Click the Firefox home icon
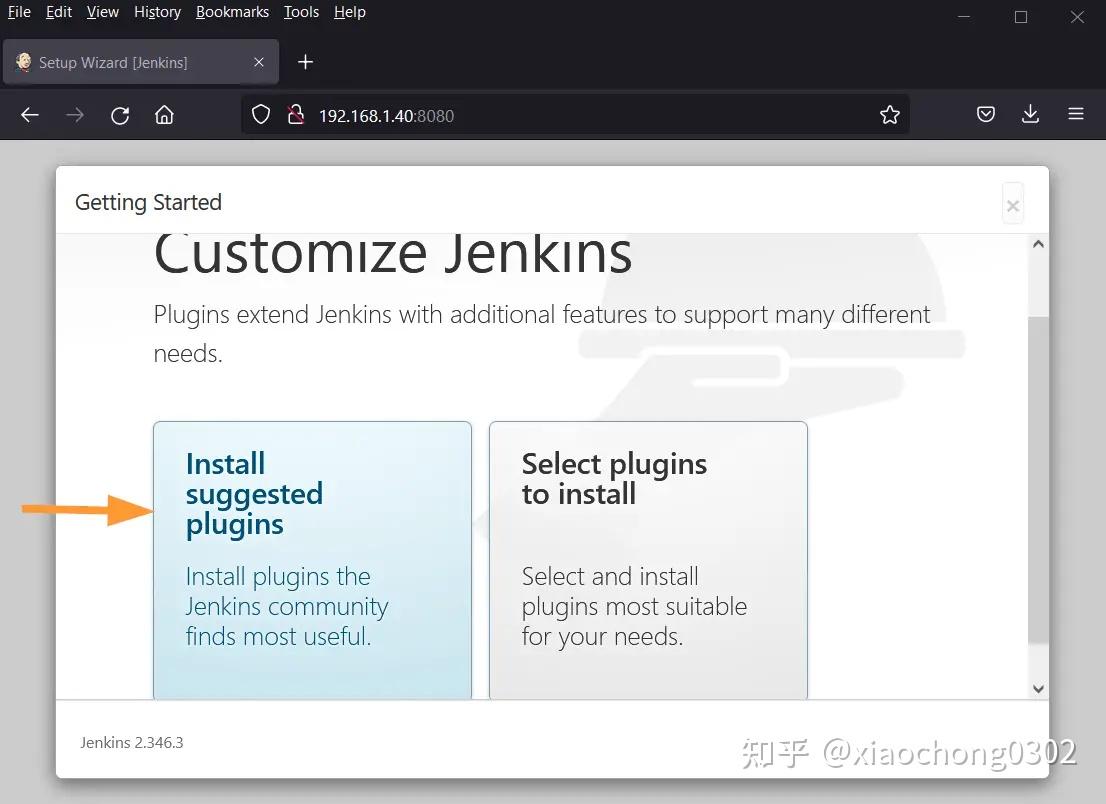 pos(165,114)
